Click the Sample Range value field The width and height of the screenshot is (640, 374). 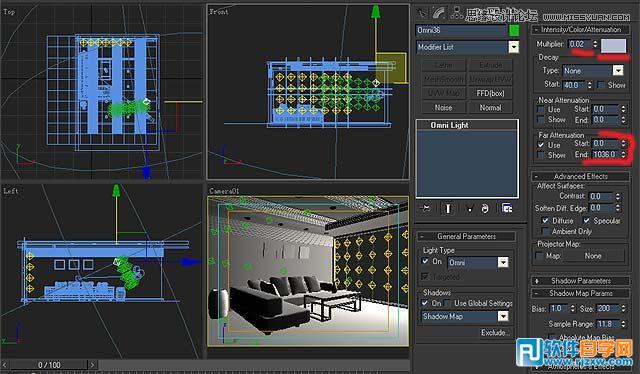pyautogui.click(x=607, y=324)
